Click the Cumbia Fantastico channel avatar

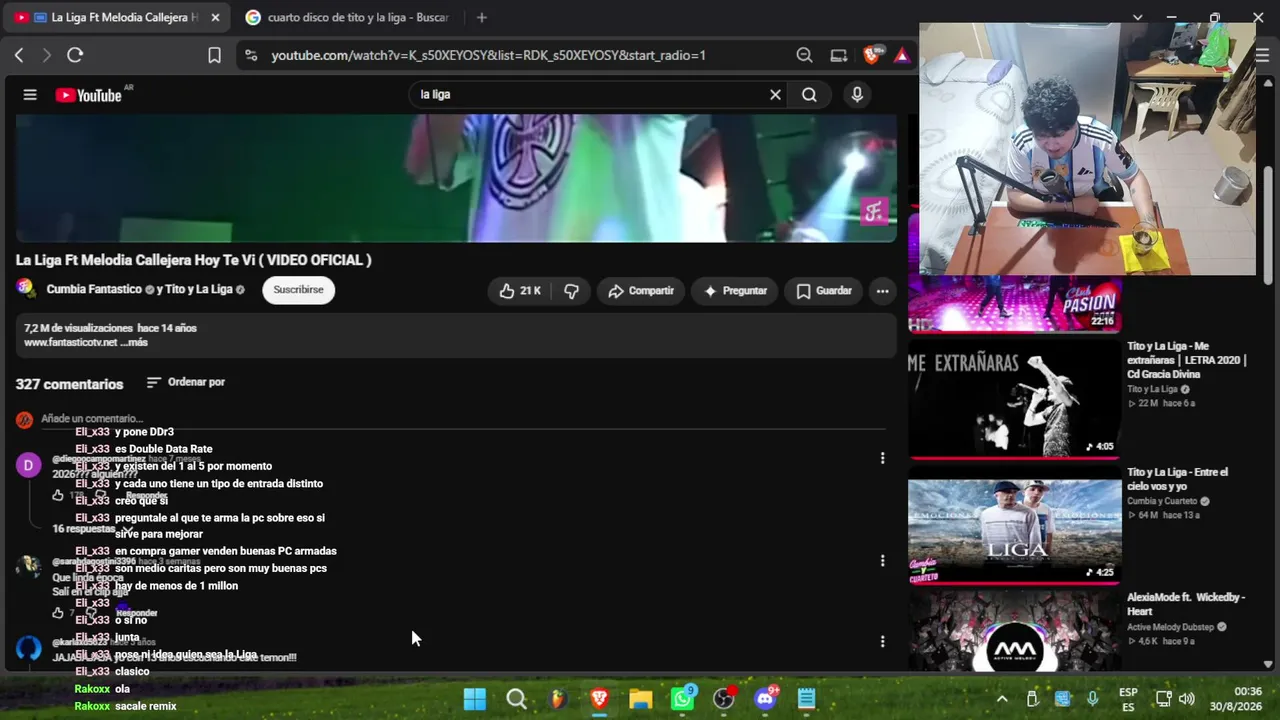coord(26,289)
